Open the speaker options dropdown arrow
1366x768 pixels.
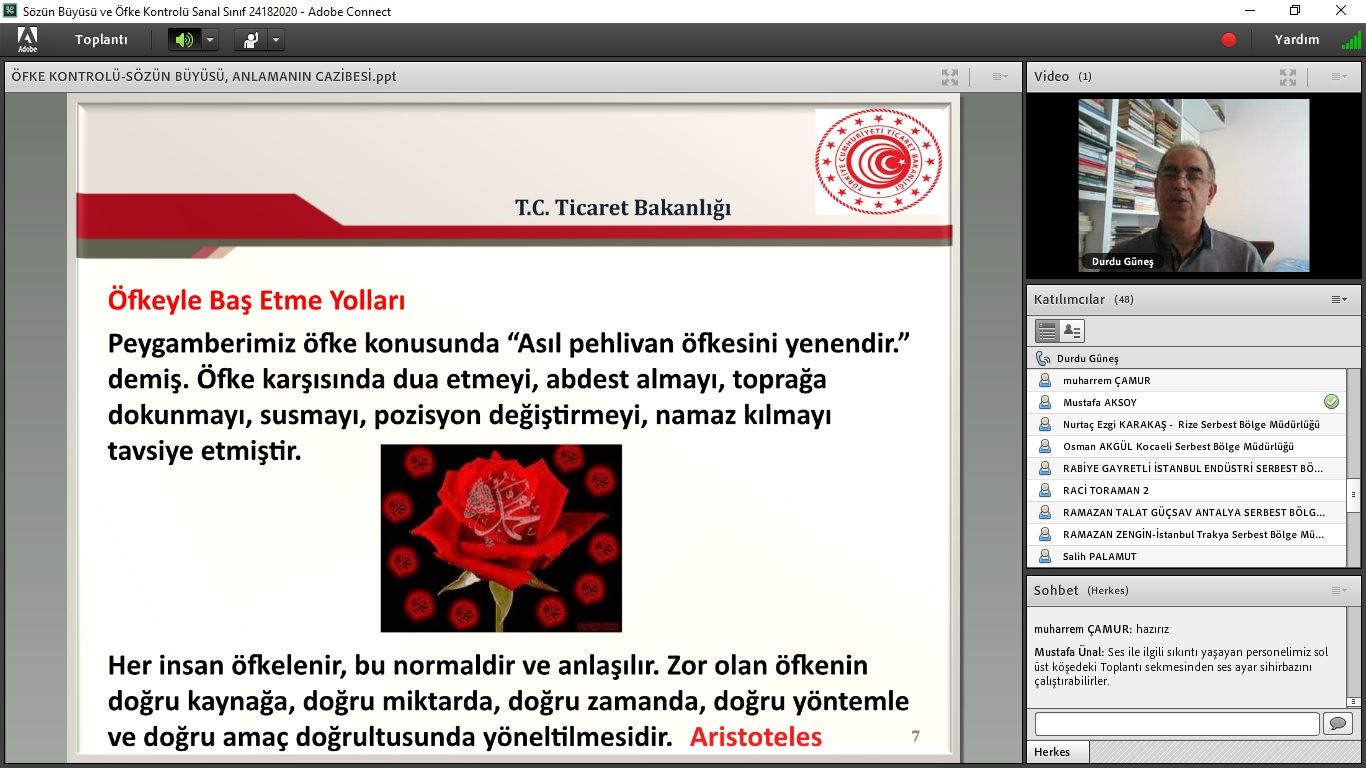(x=210, y=40)
